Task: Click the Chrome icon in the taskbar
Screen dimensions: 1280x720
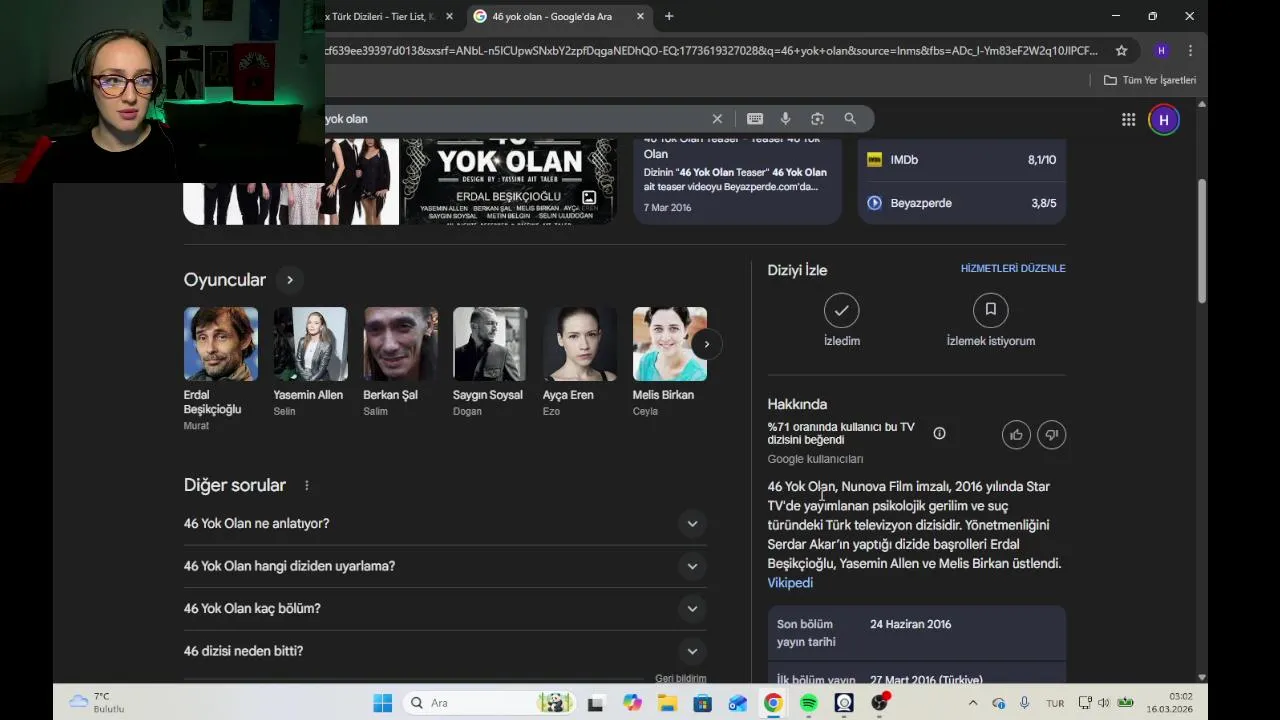Action: [773, 703]
